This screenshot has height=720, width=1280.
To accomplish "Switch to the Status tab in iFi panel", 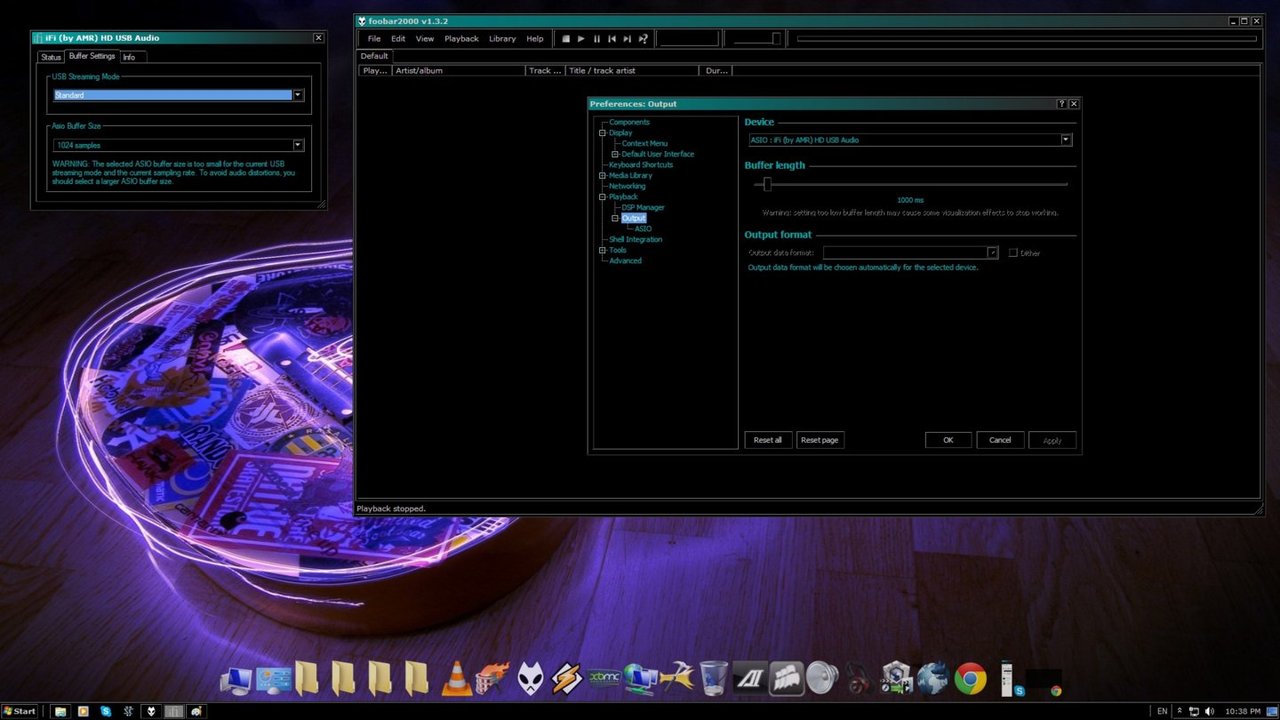I will pyautogui.click(x=51, y=57).
